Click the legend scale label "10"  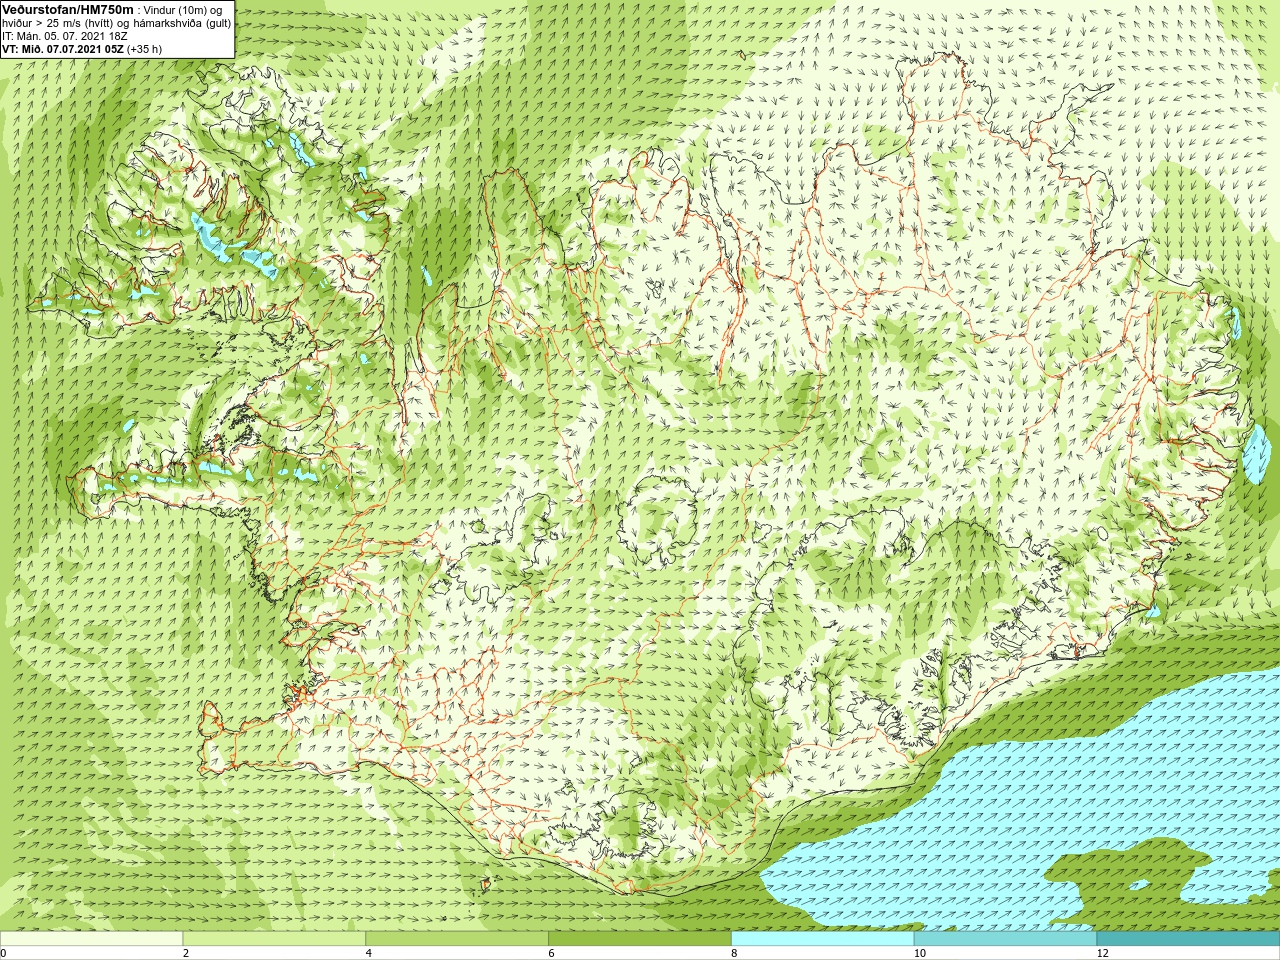pyautogui.click(x=919, y=953)
